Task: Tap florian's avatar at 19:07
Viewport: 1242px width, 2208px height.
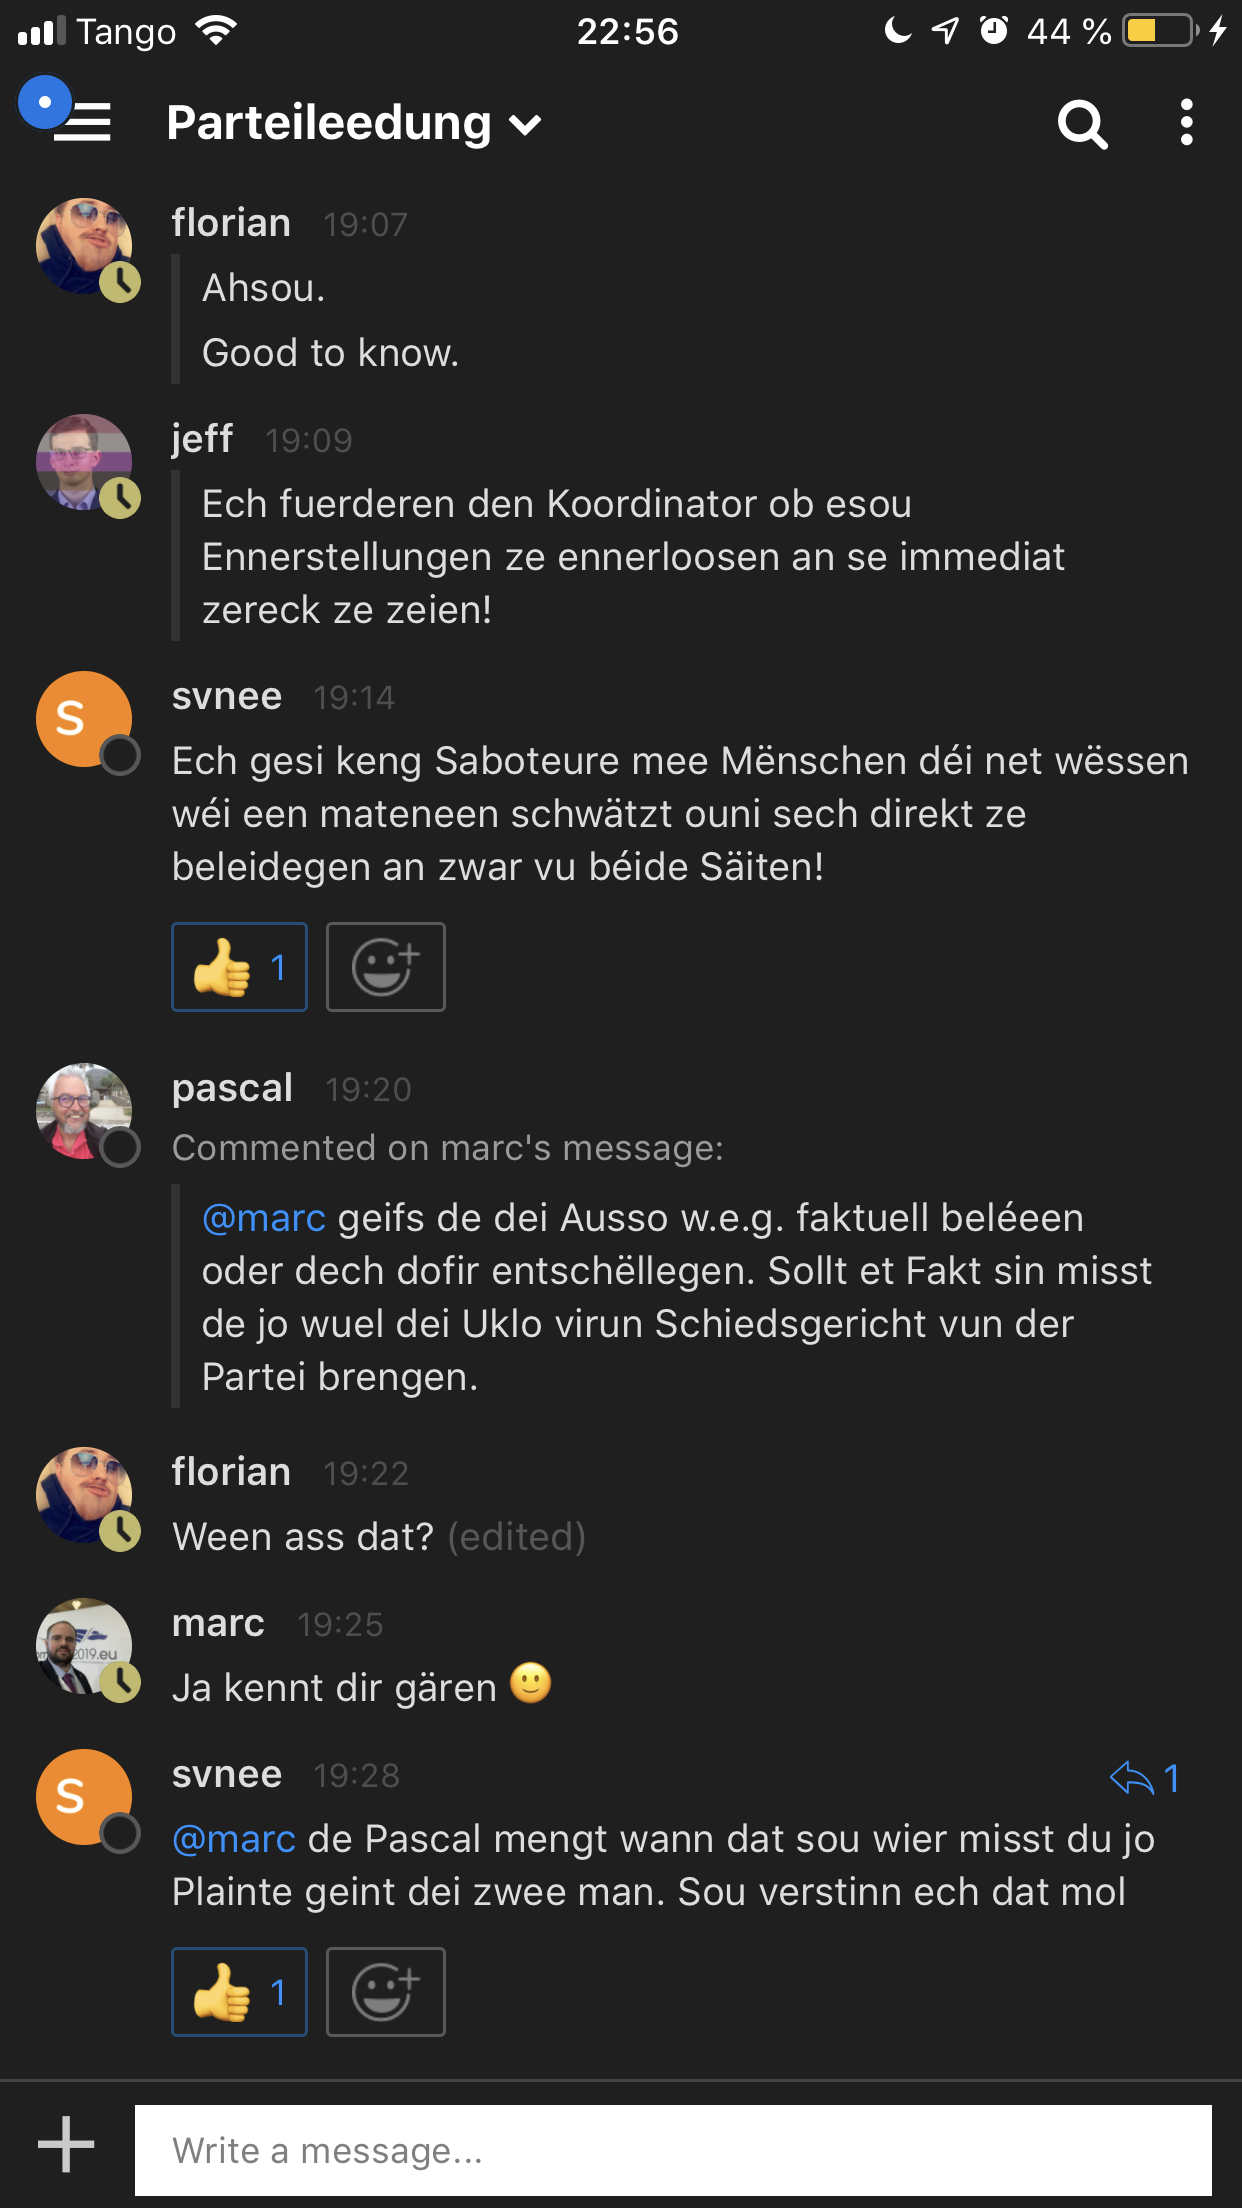Action: click(x=84, y=246)
